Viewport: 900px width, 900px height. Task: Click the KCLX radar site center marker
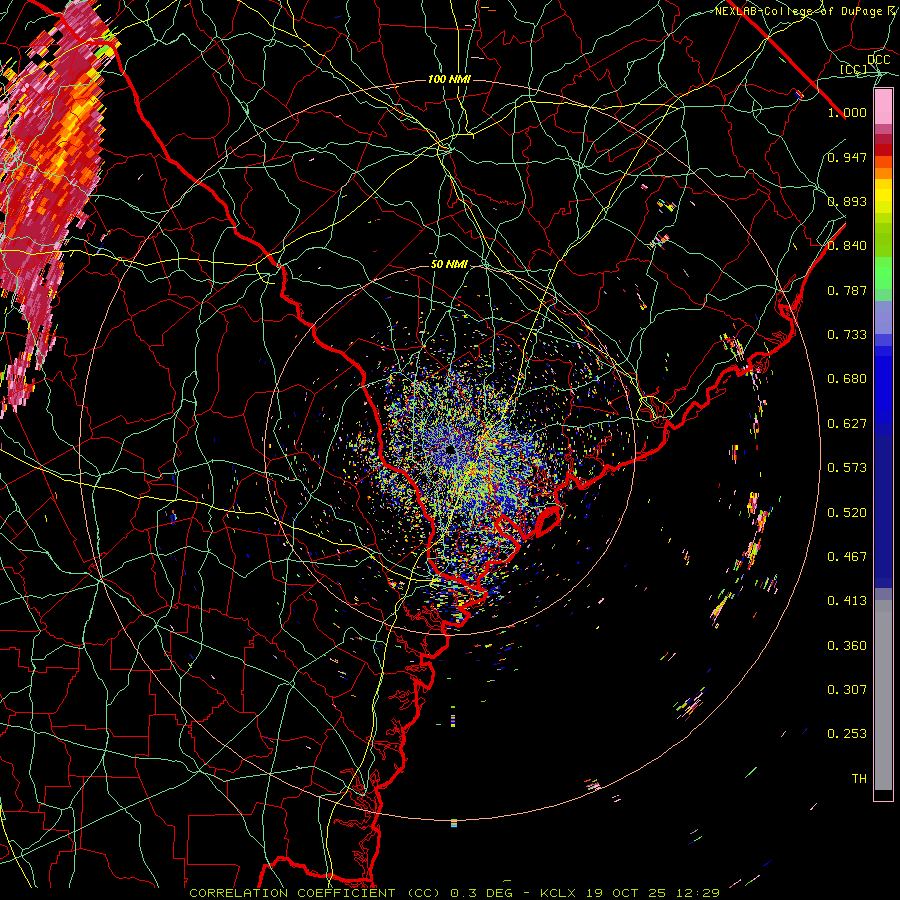pos(451,451)
